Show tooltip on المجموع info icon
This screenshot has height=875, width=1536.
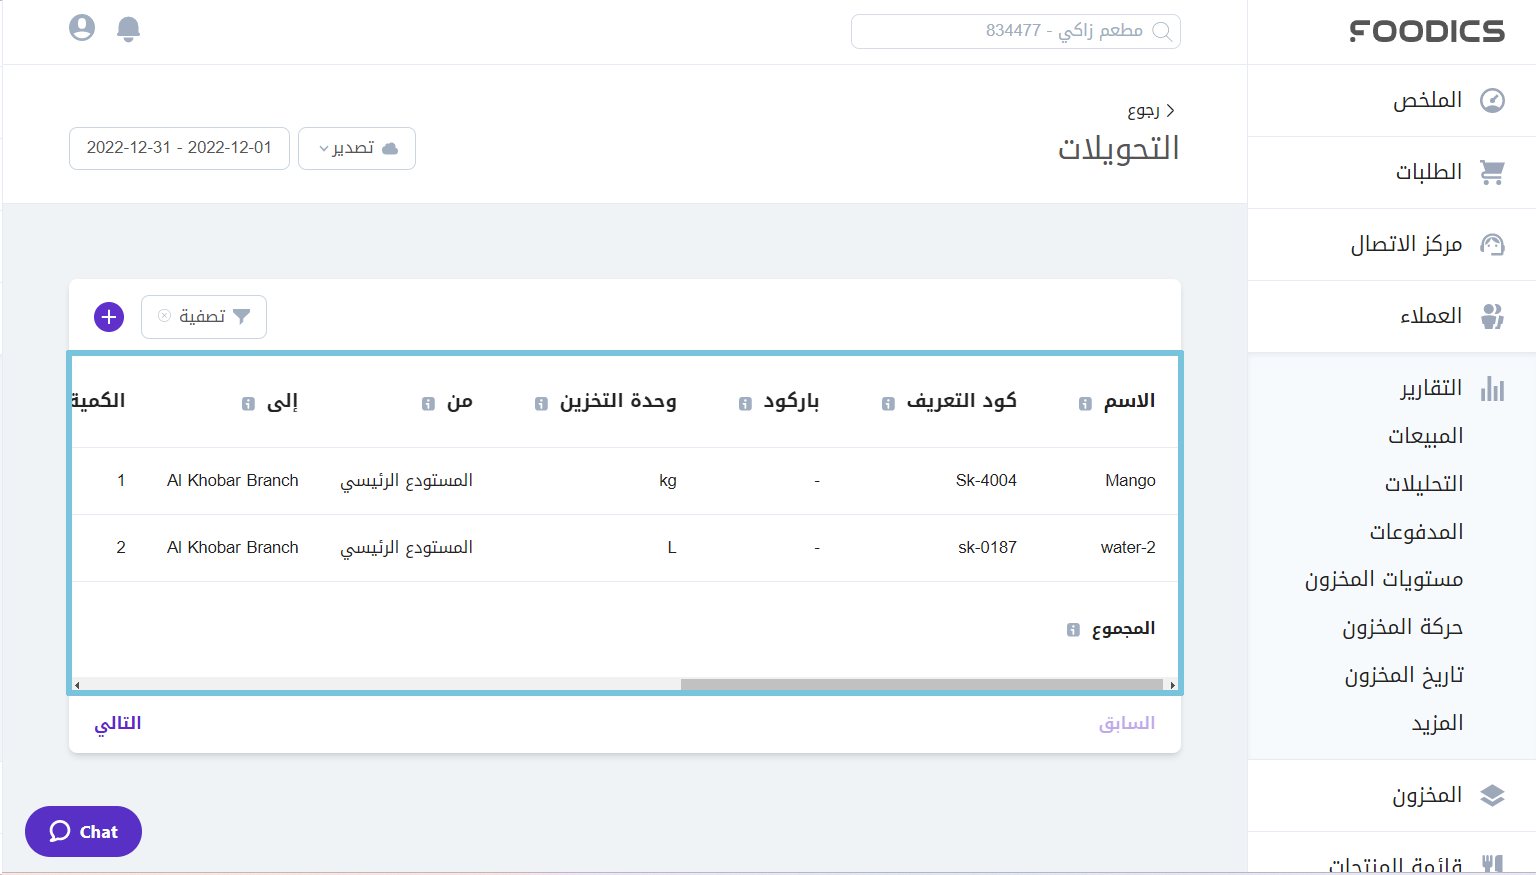point(1071,629)
